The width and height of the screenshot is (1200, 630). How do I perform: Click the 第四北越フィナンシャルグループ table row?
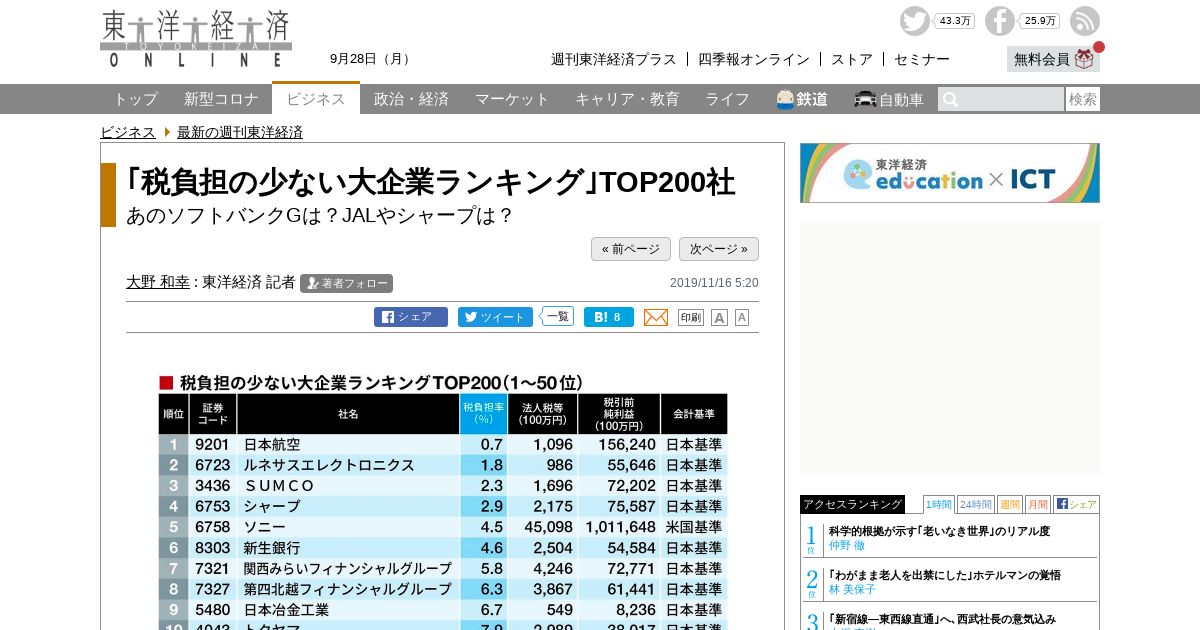[x=443, y=589]
